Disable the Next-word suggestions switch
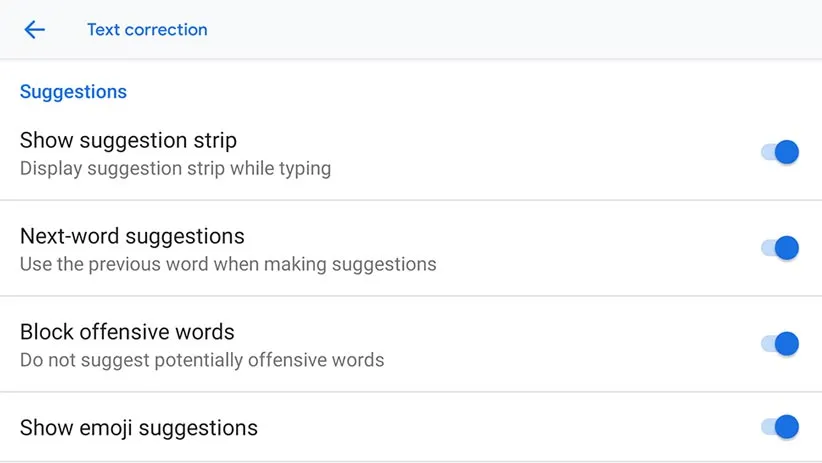 (x=780, y=248)
